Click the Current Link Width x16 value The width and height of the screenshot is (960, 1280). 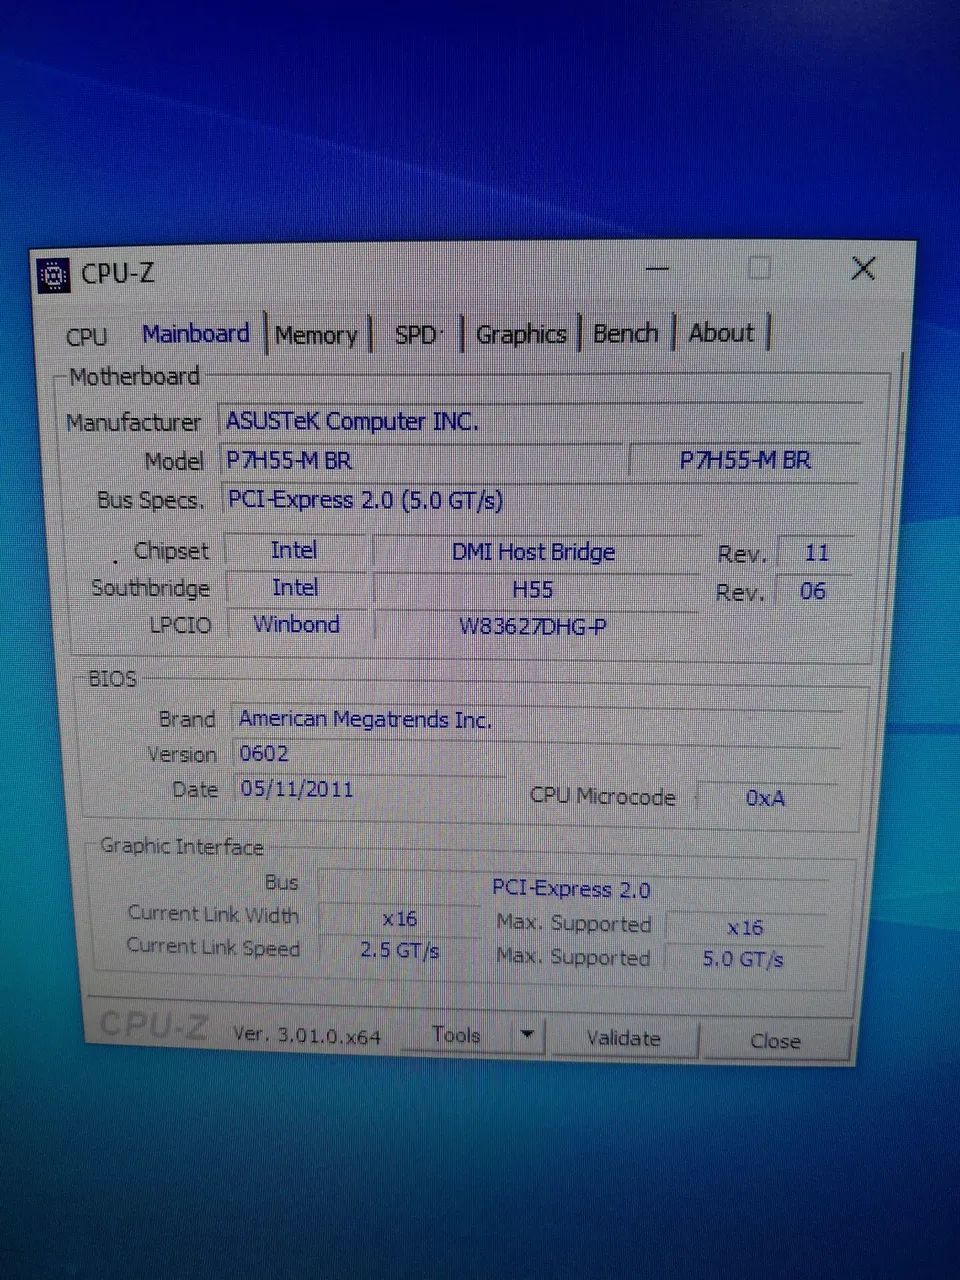point(400,918)
